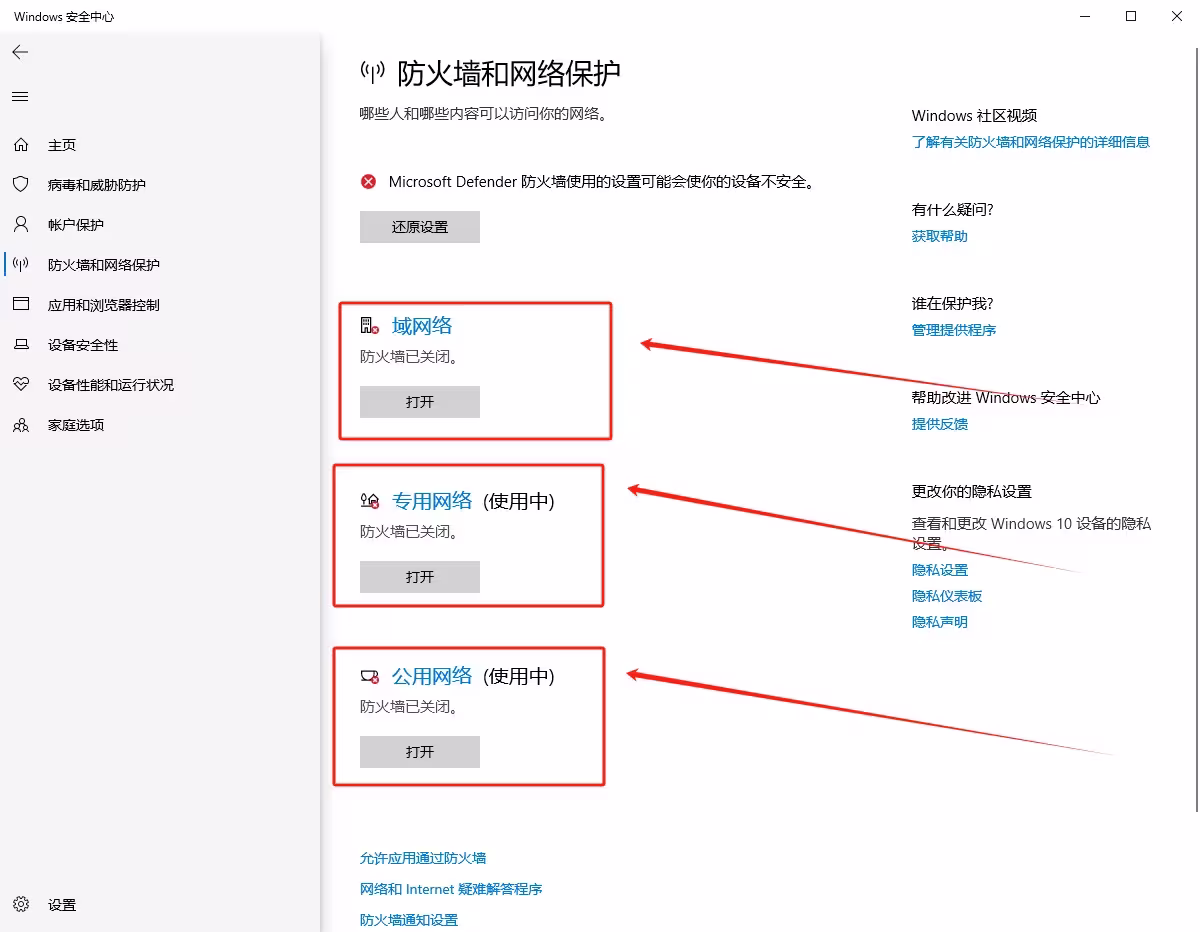
Task: Enable the 专用网络 firewall with 打开
Action: click(420, 577)
